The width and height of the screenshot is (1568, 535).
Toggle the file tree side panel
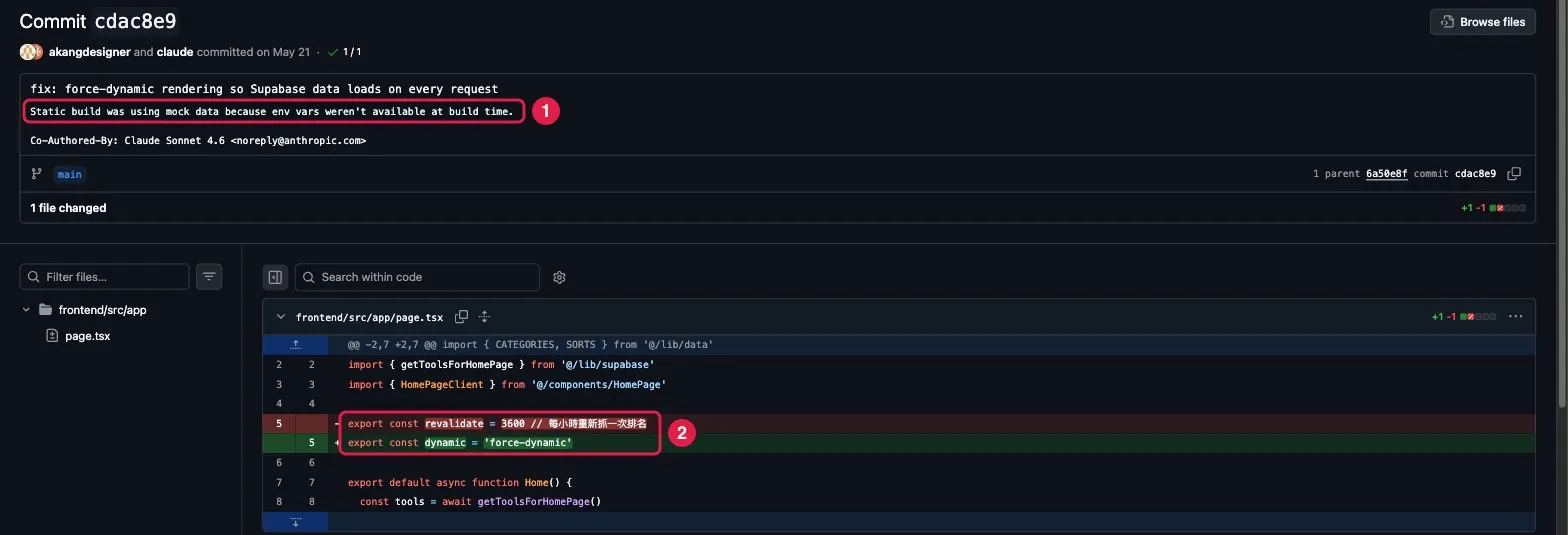click(x=275, y=277)
